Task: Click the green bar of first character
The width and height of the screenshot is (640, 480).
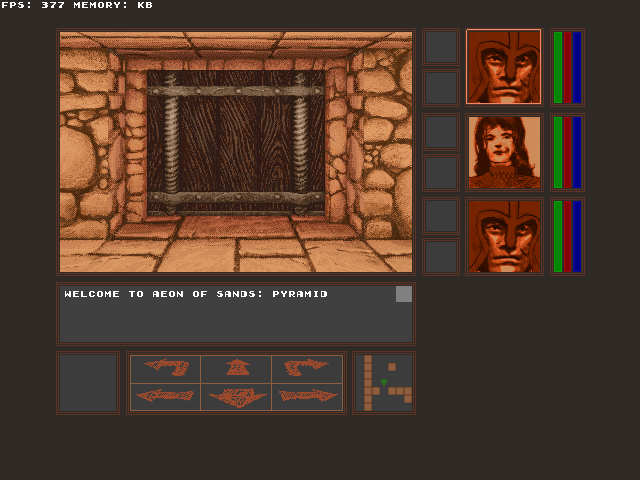Action: tap(558, 67)
